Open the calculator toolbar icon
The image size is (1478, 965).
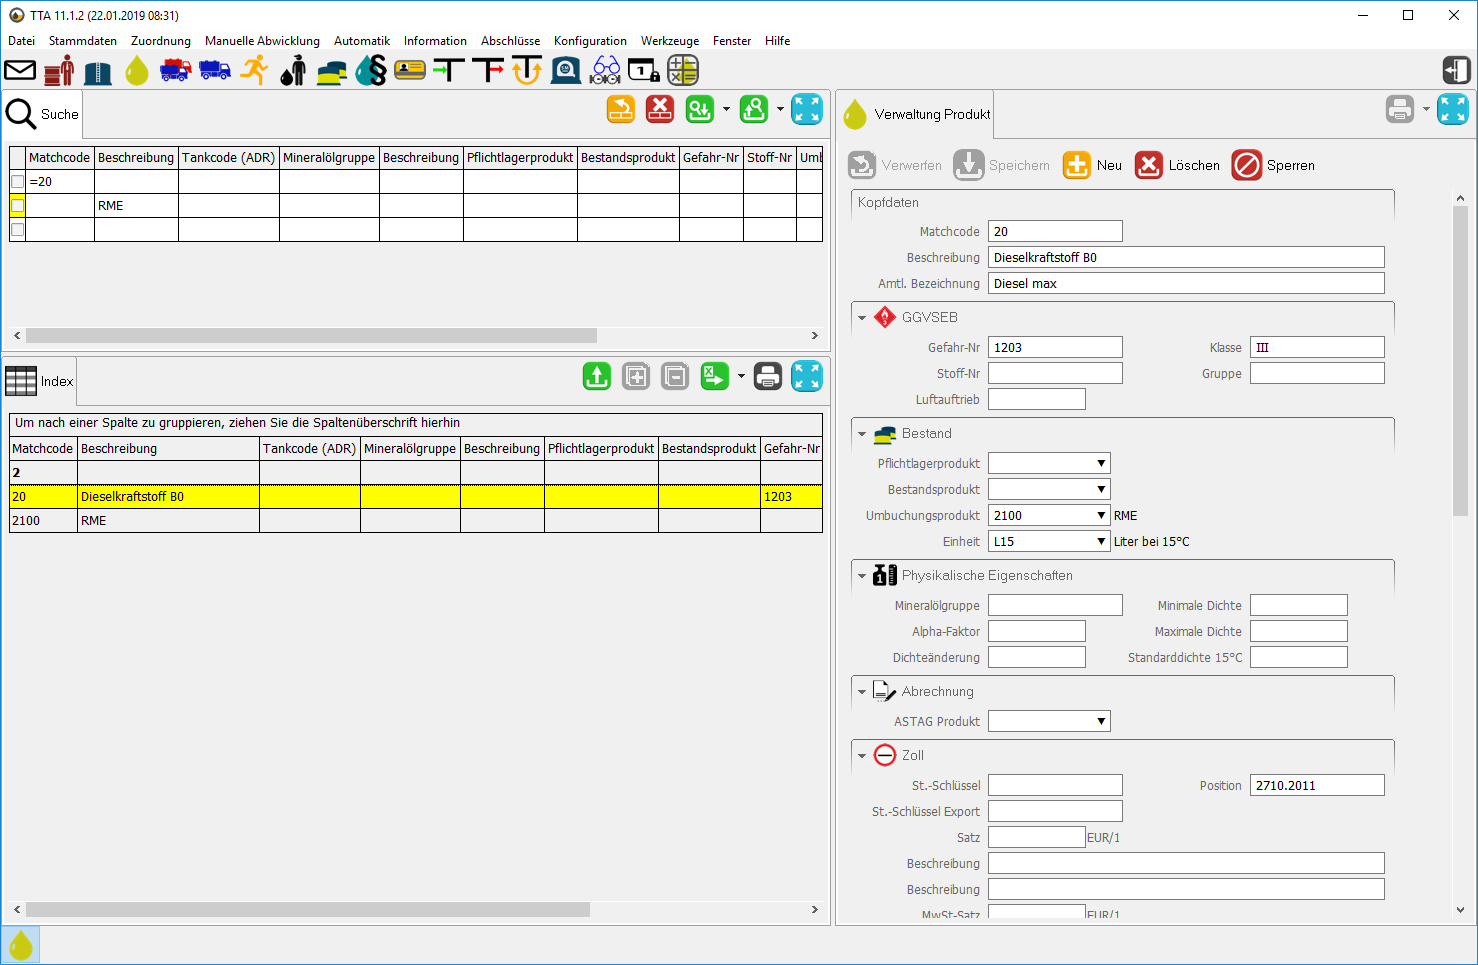(683, 70)
